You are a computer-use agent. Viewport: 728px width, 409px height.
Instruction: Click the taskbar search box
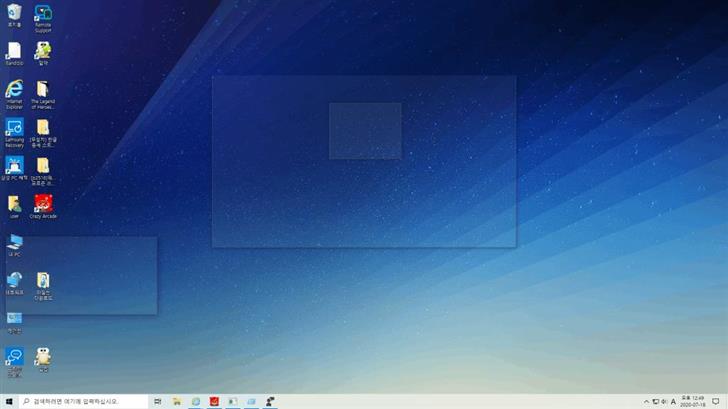tap(84, 402)
